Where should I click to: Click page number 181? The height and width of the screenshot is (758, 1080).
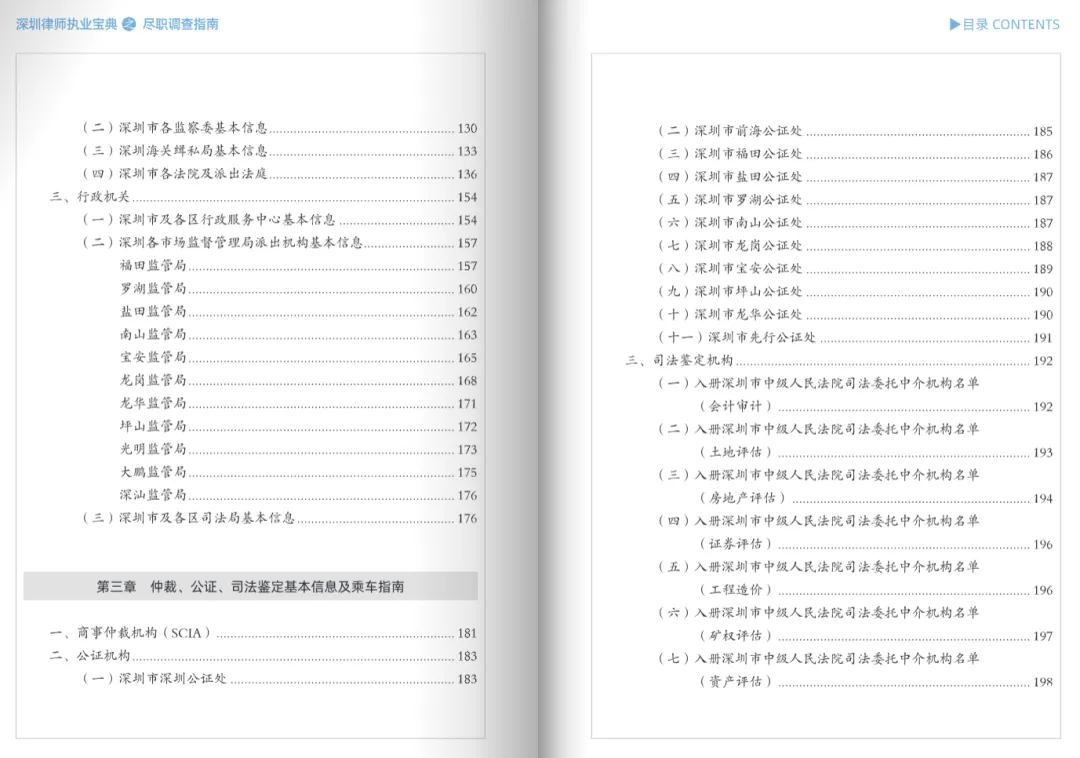point(467,633)
